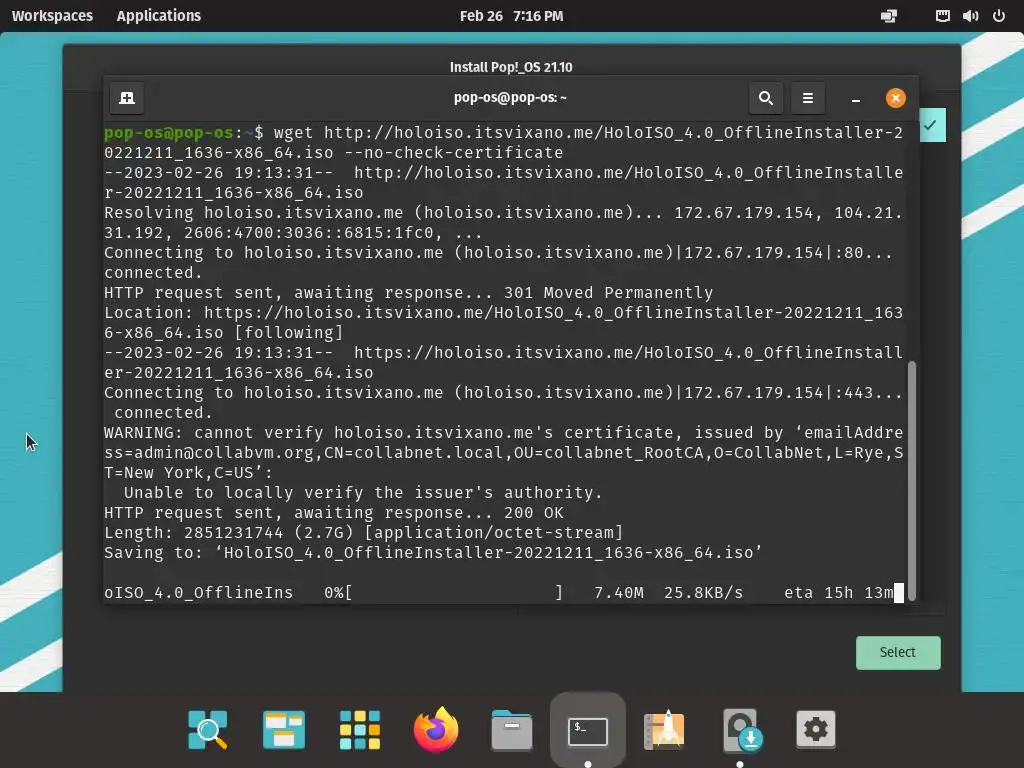Click the '301 Moved Permanently' text
This screenshot has width=1024, height=768.
[x=608, y=293]
